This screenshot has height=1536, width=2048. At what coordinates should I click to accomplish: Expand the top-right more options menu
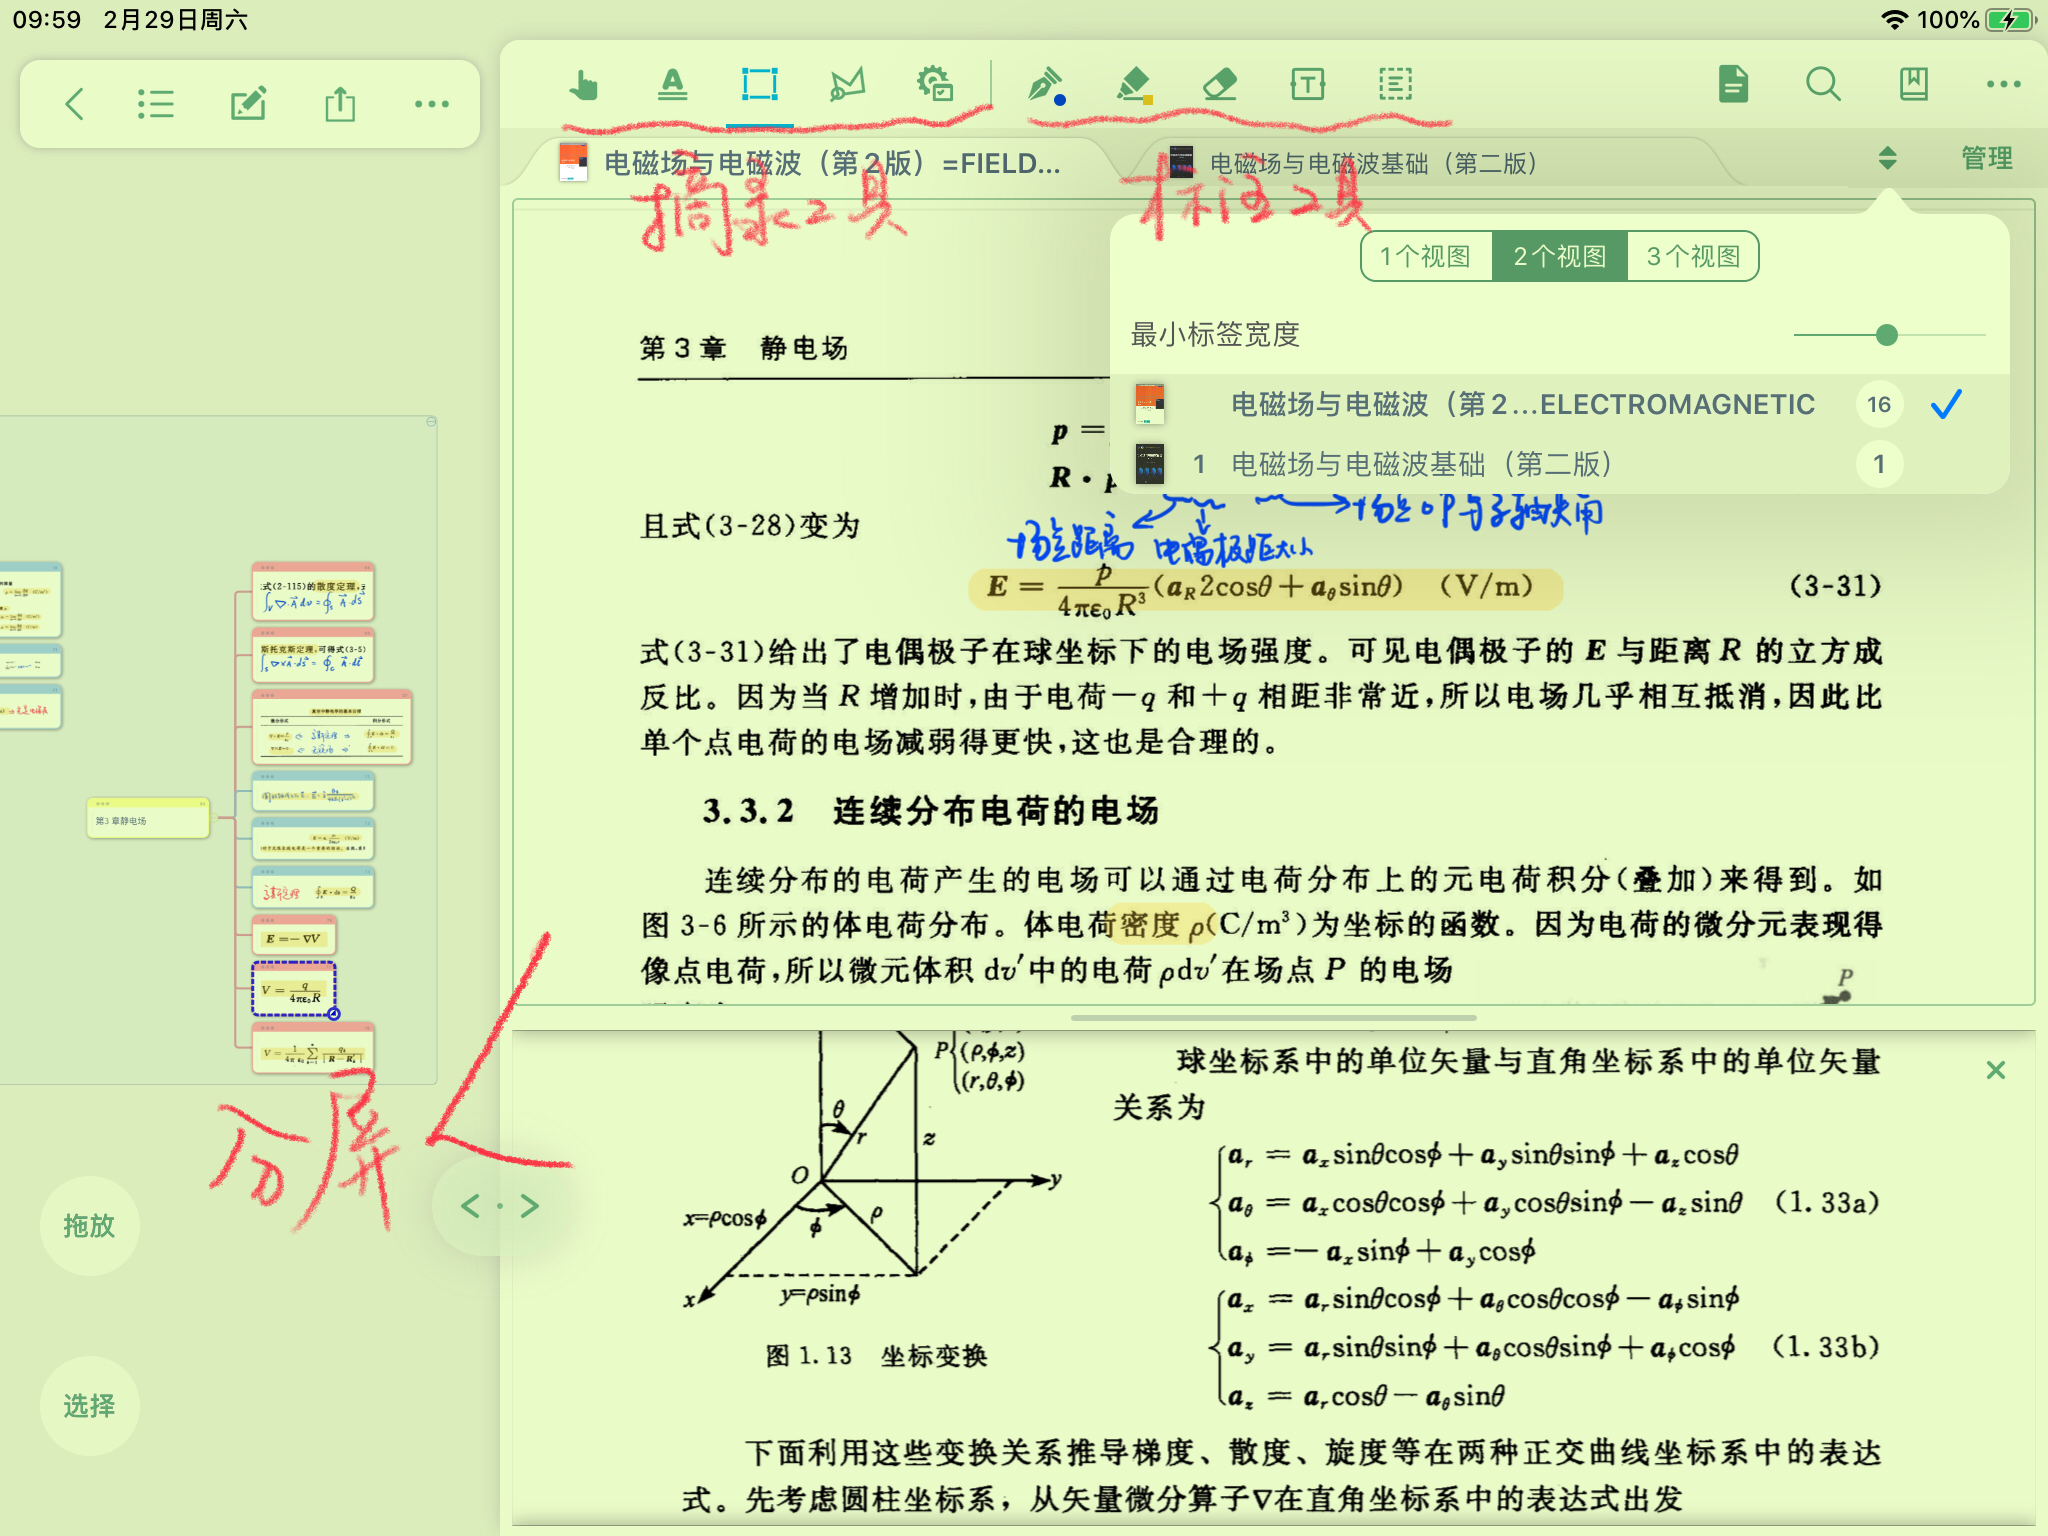2003,86
